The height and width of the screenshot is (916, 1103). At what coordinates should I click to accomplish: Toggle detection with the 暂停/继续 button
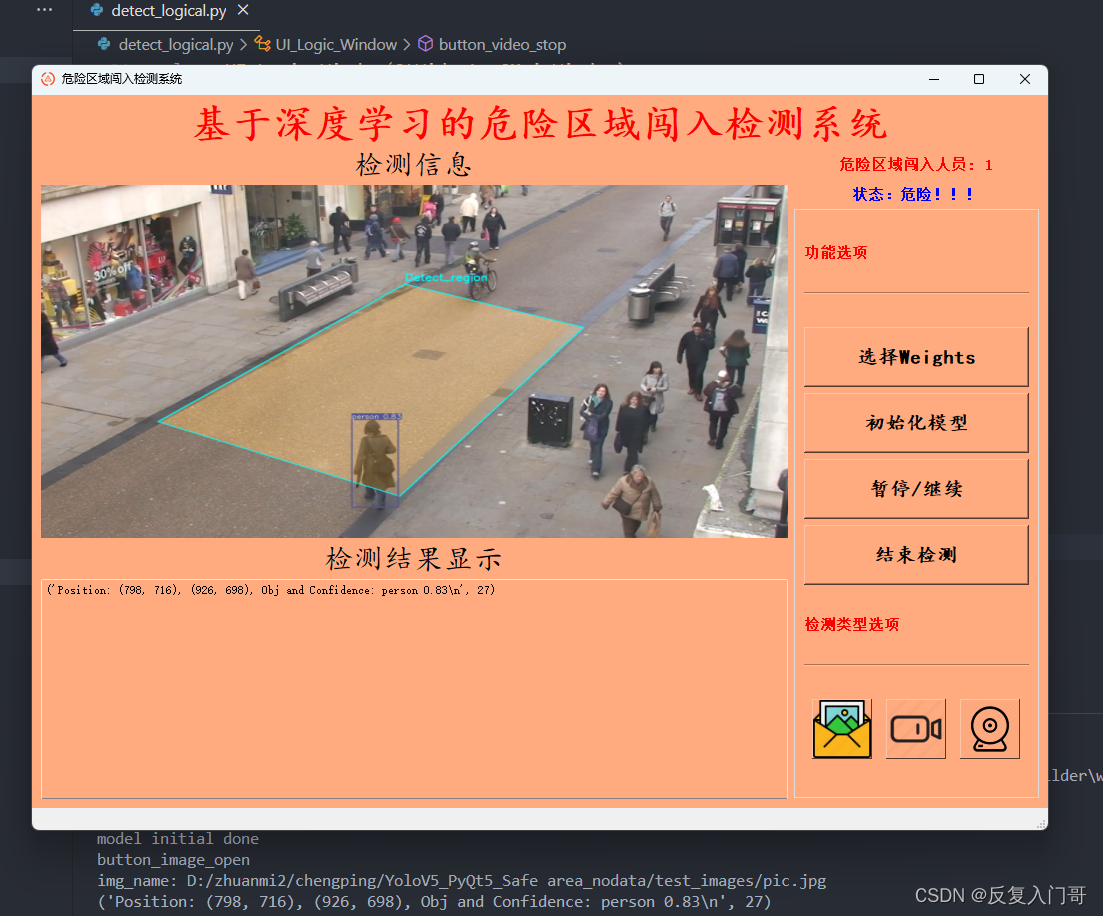[915, 488]
